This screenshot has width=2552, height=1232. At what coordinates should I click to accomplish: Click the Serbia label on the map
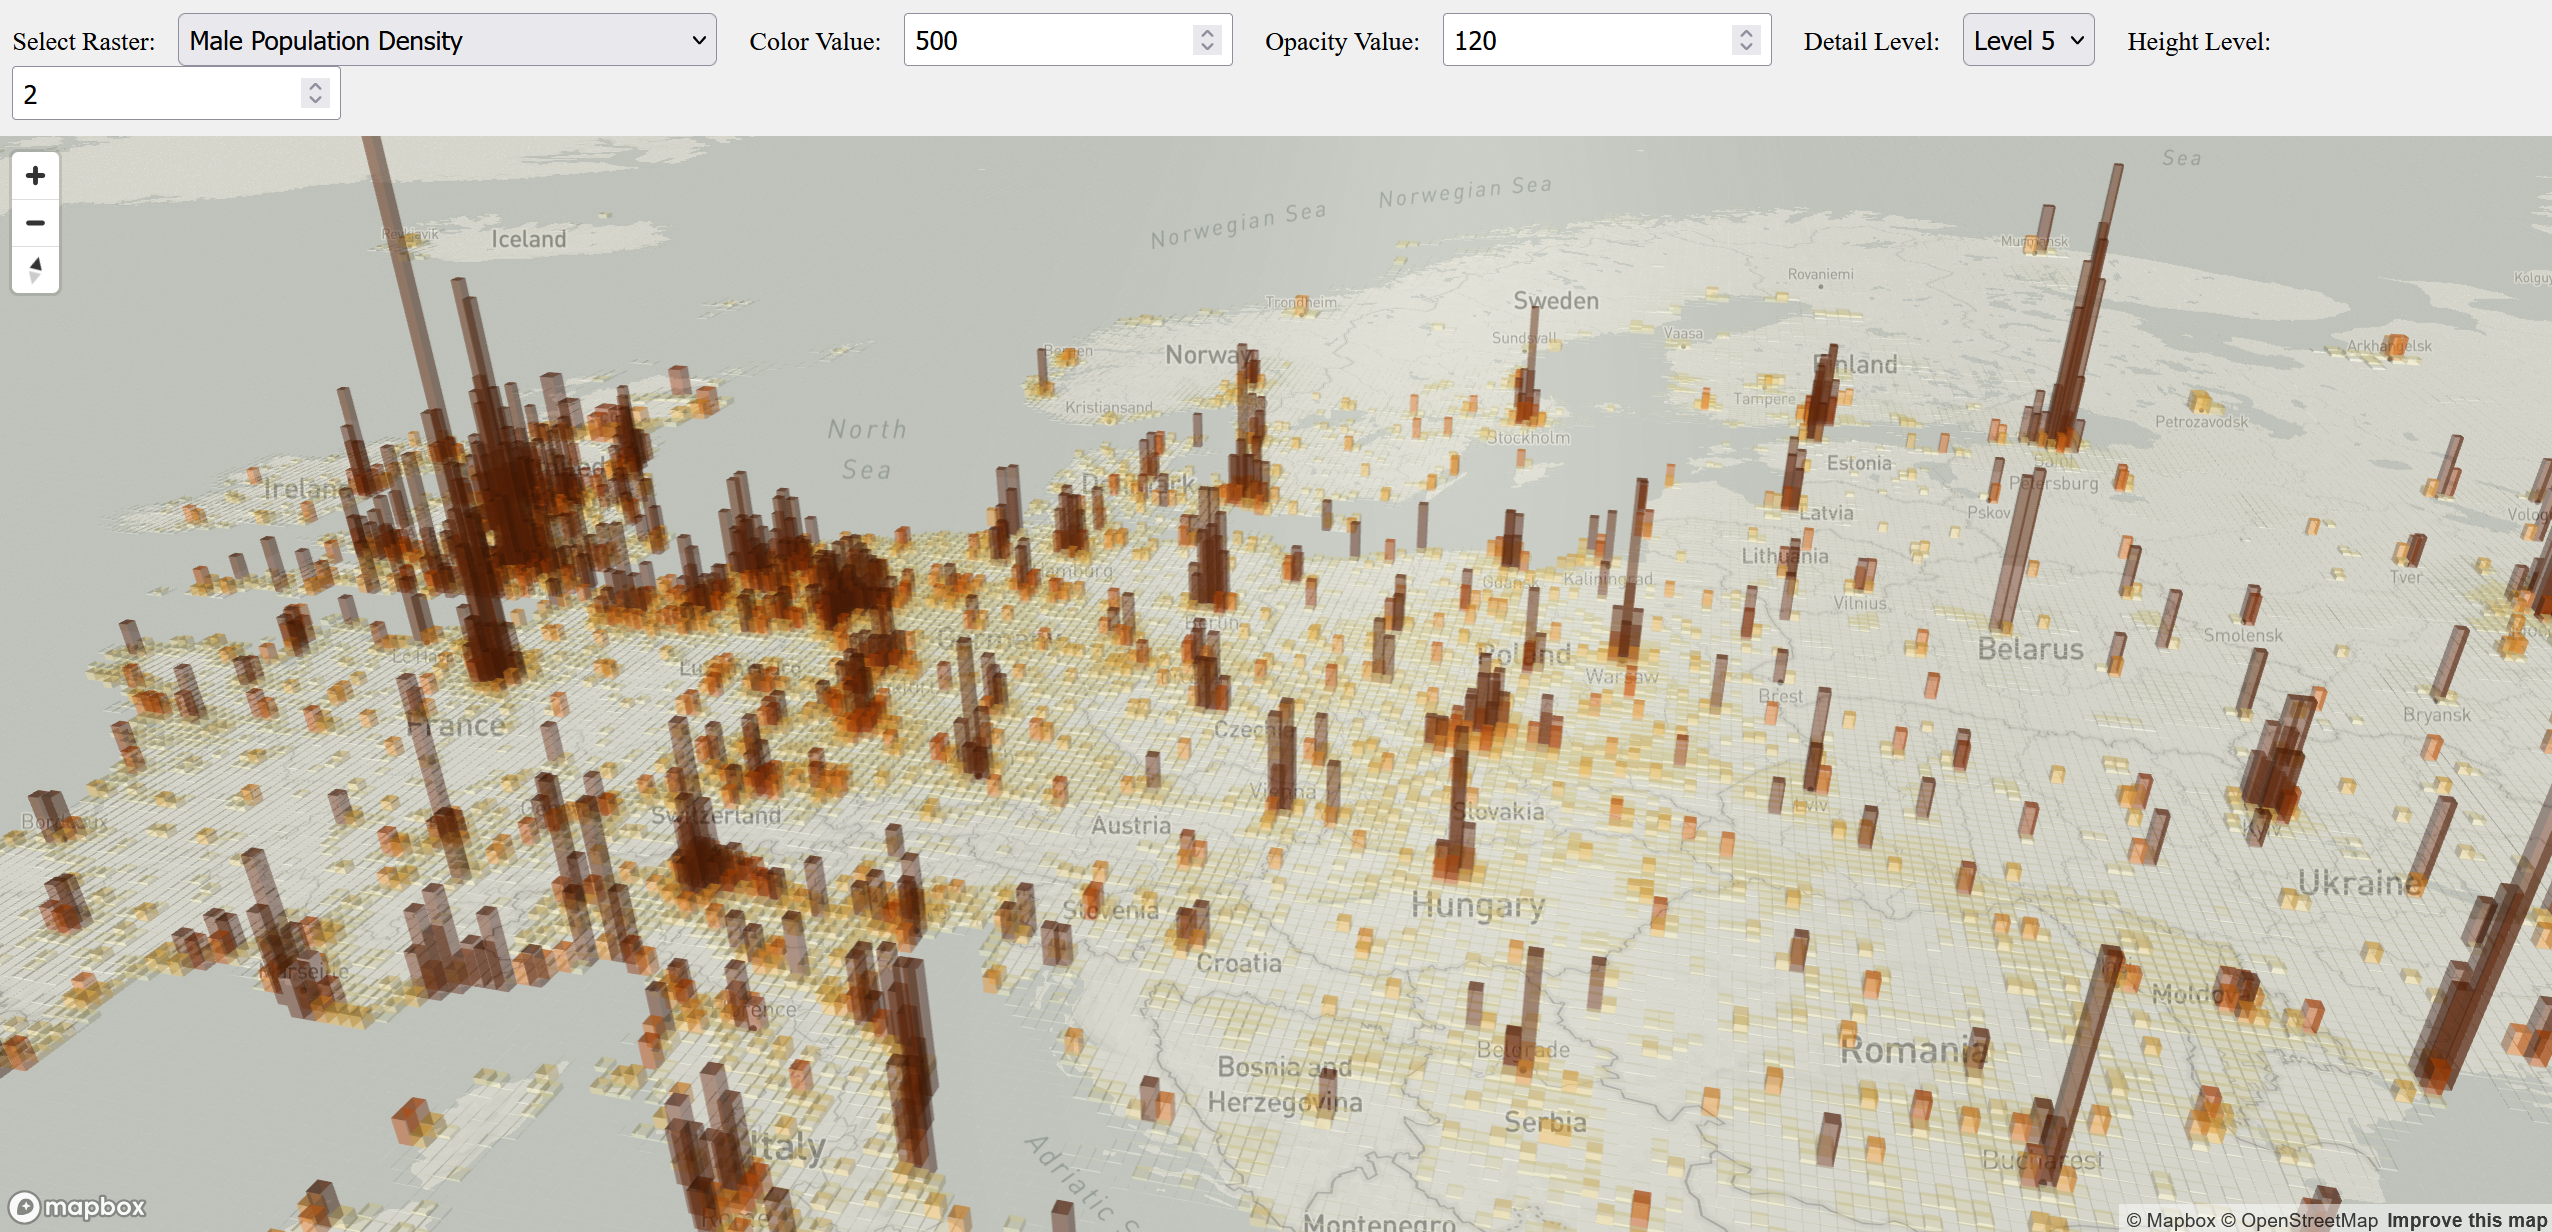click(x=1545, y=1122)
